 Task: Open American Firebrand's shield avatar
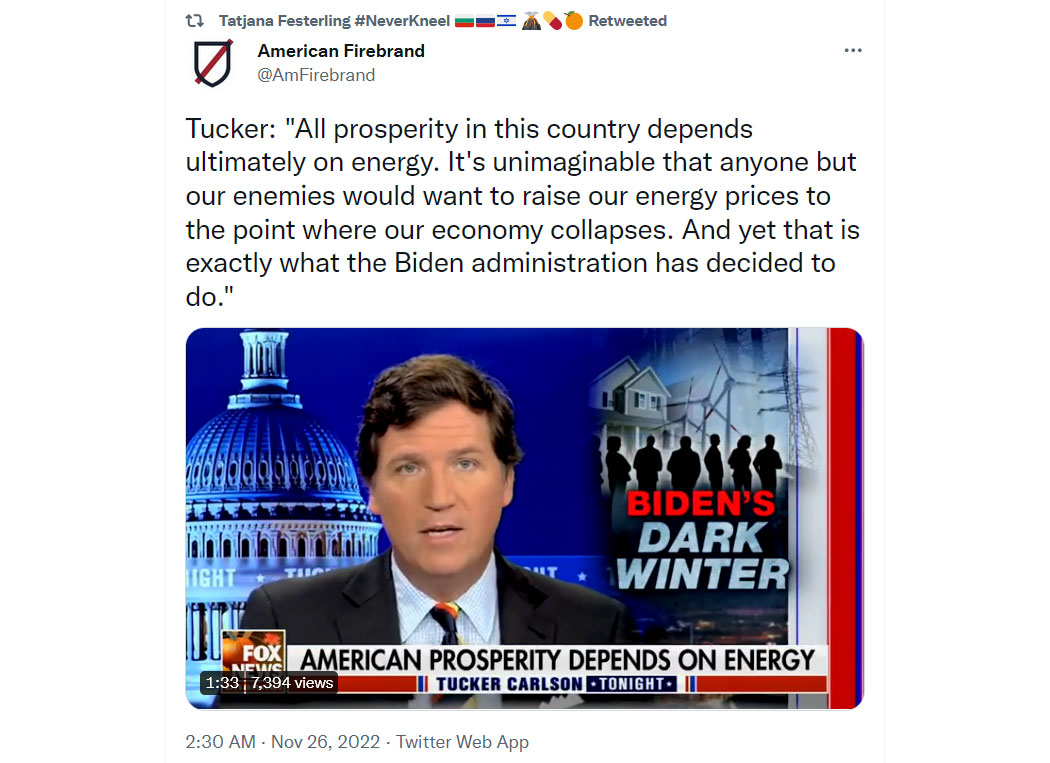click(213, 63)
